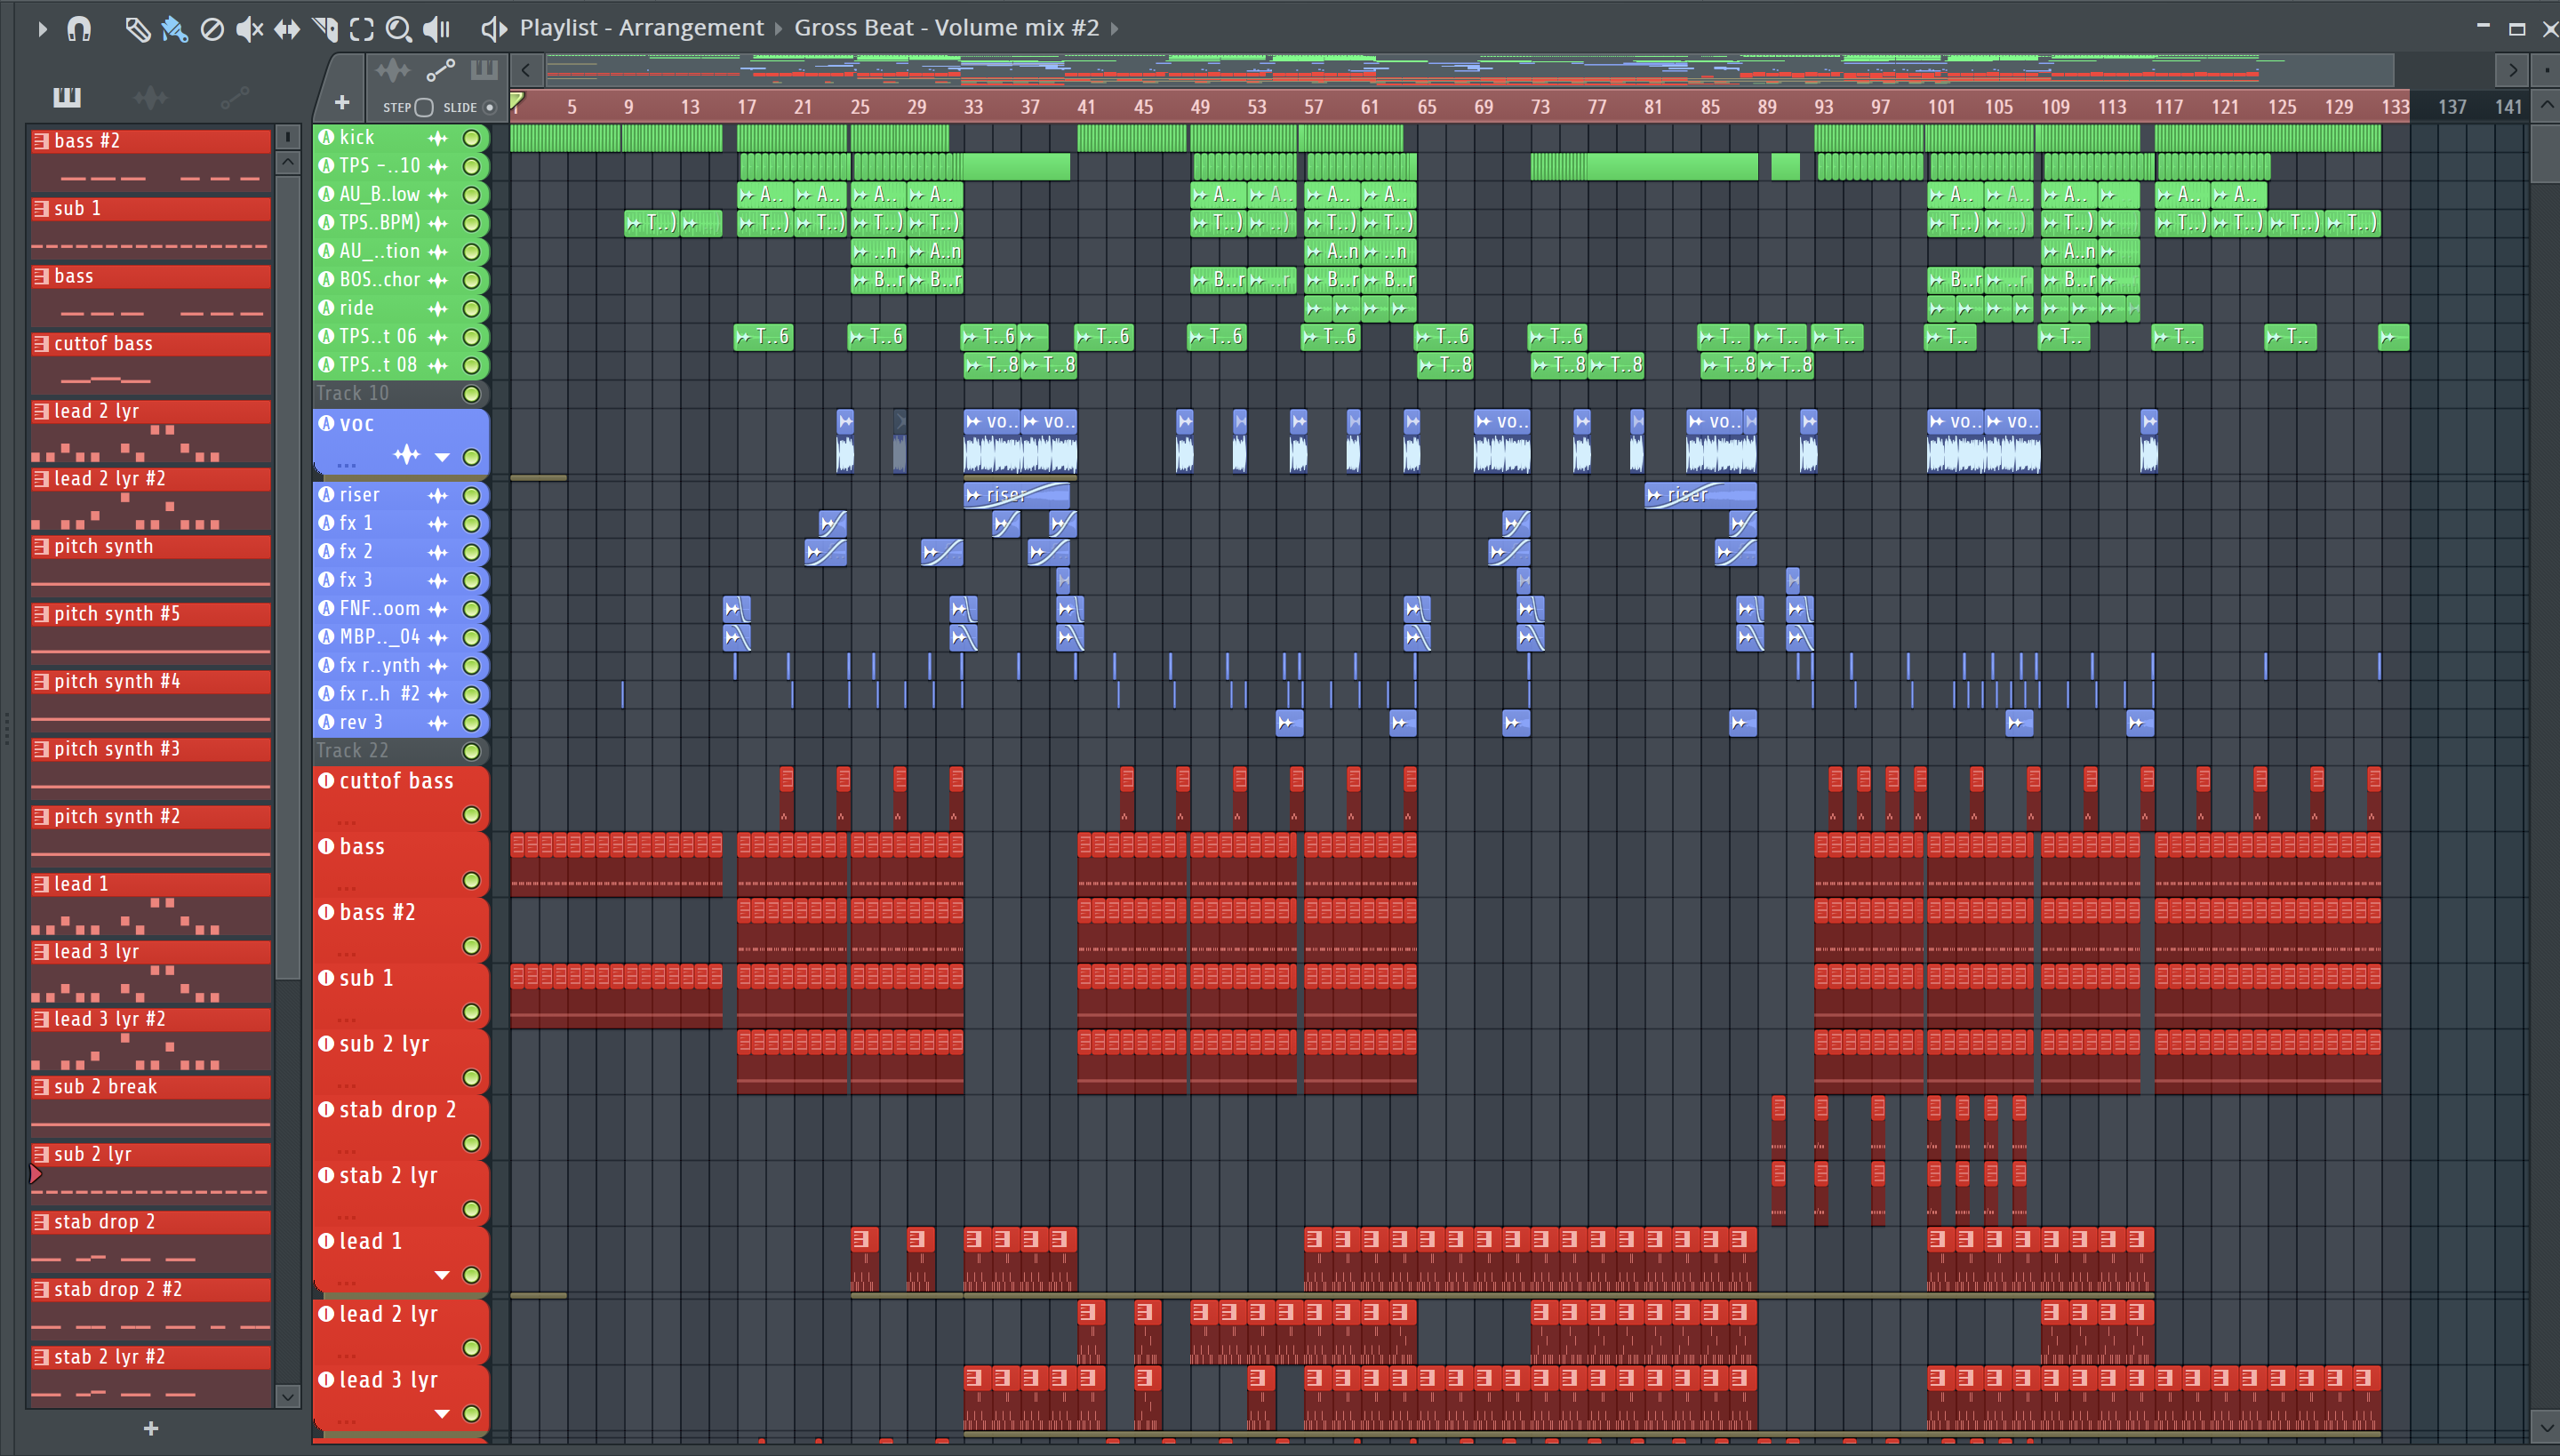Toggle the magnet snap icon
This screenshot has width=2560, height=1456.
click(79, 29)
